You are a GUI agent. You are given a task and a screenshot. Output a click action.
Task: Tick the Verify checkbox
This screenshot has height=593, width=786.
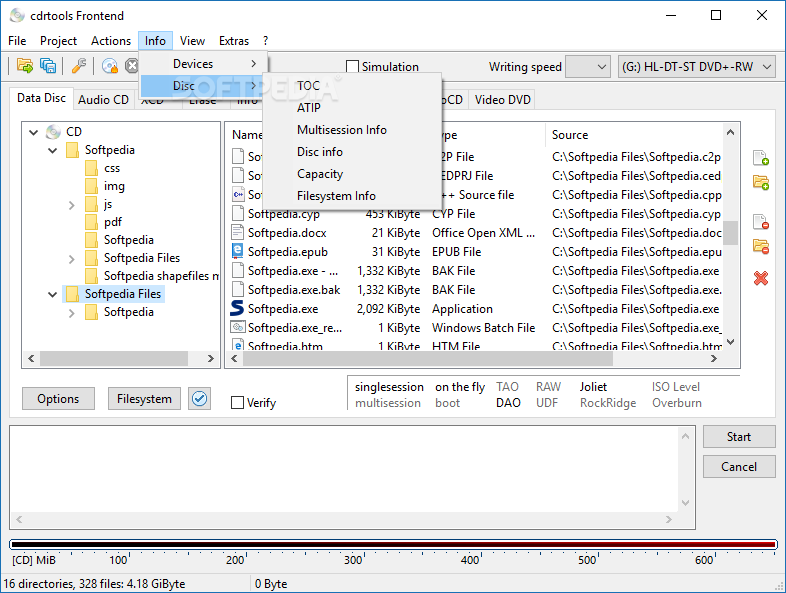(x=237, y=403)
